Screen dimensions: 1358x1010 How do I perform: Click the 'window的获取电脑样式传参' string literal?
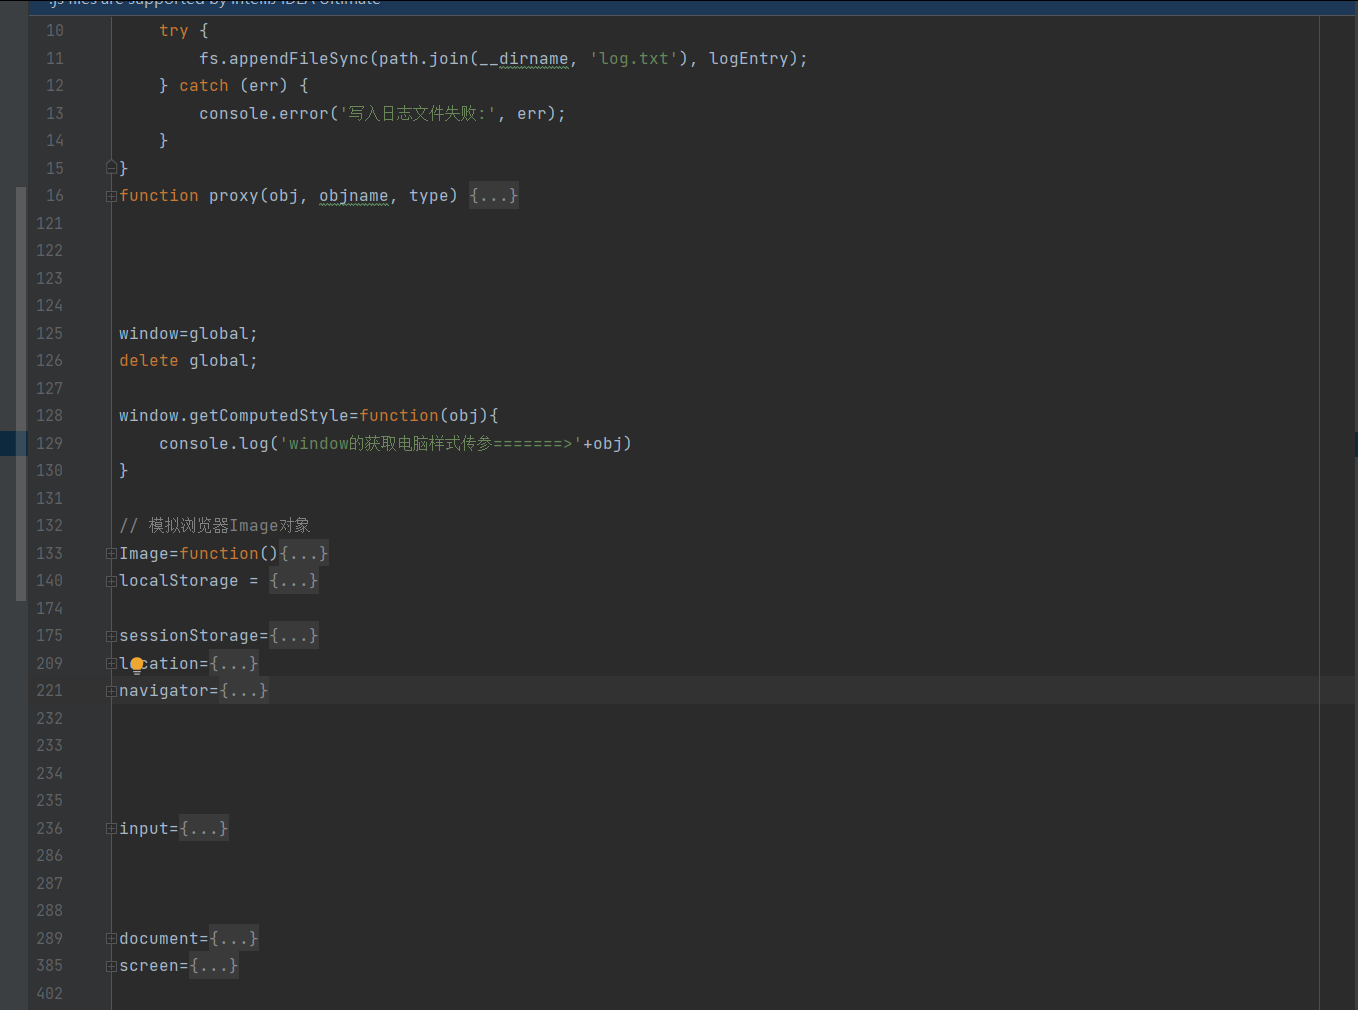(431, 444)
